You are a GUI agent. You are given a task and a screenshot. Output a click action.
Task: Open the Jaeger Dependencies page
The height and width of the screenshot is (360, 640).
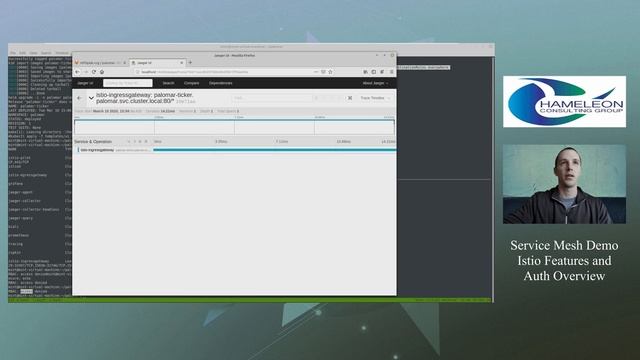click(x=220, y=83)
